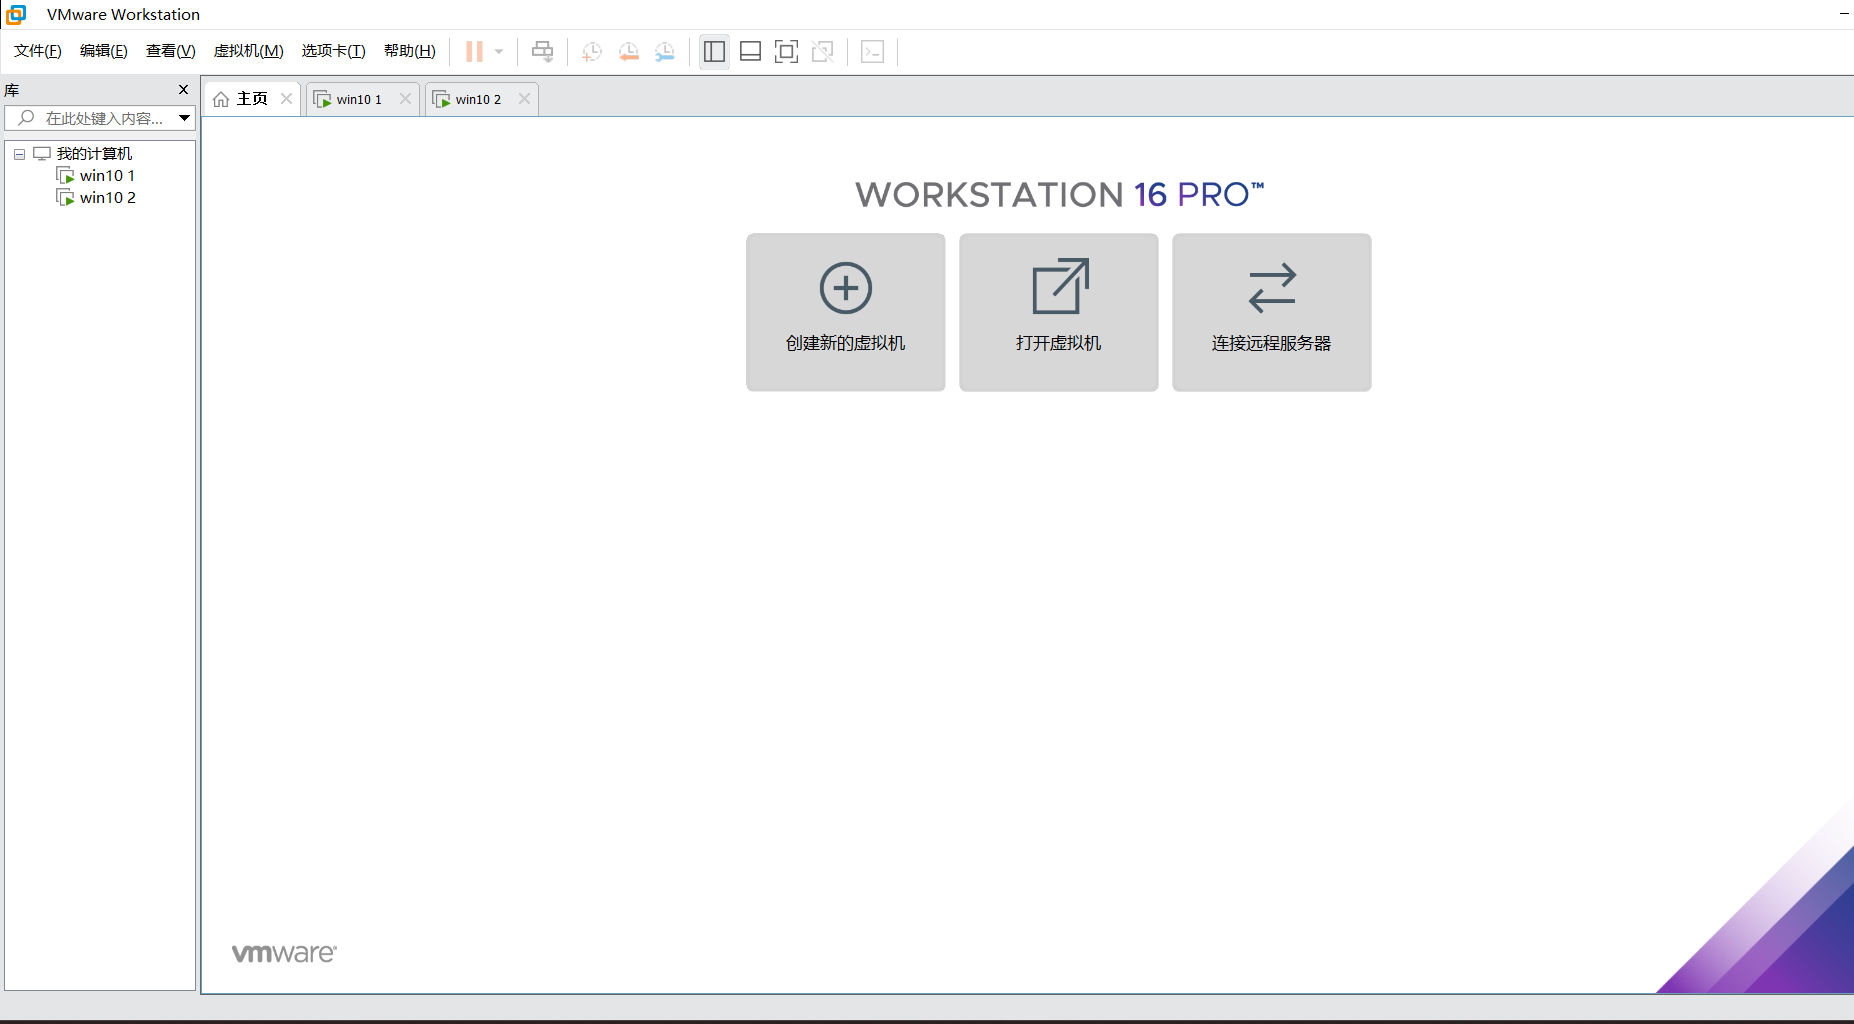
Task: Open the 文件(F) menu
Action: coord(38,51)
